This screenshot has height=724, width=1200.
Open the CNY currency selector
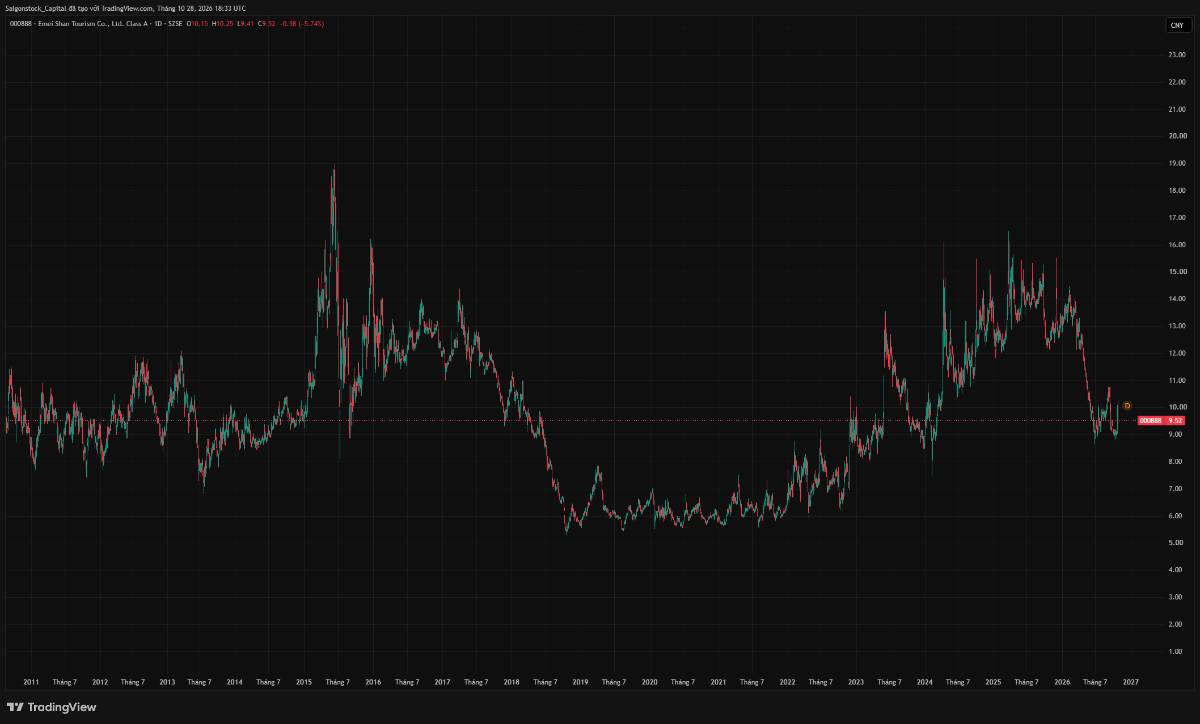click(1177, 25)
